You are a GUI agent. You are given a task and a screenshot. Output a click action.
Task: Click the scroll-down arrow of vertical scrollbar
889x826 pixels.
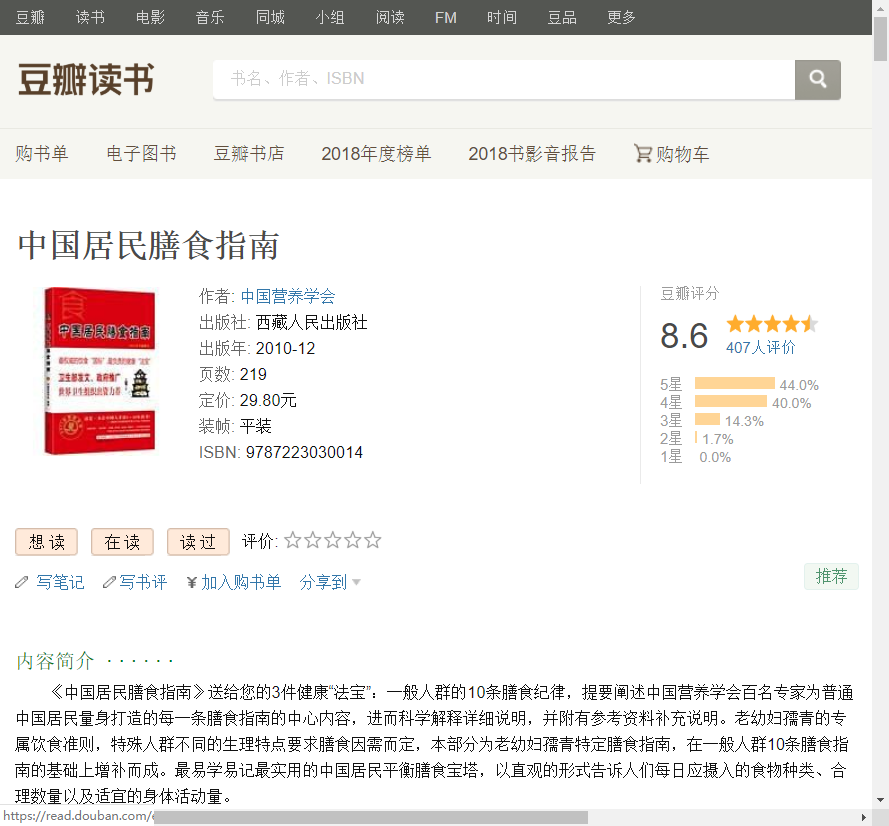880,800
